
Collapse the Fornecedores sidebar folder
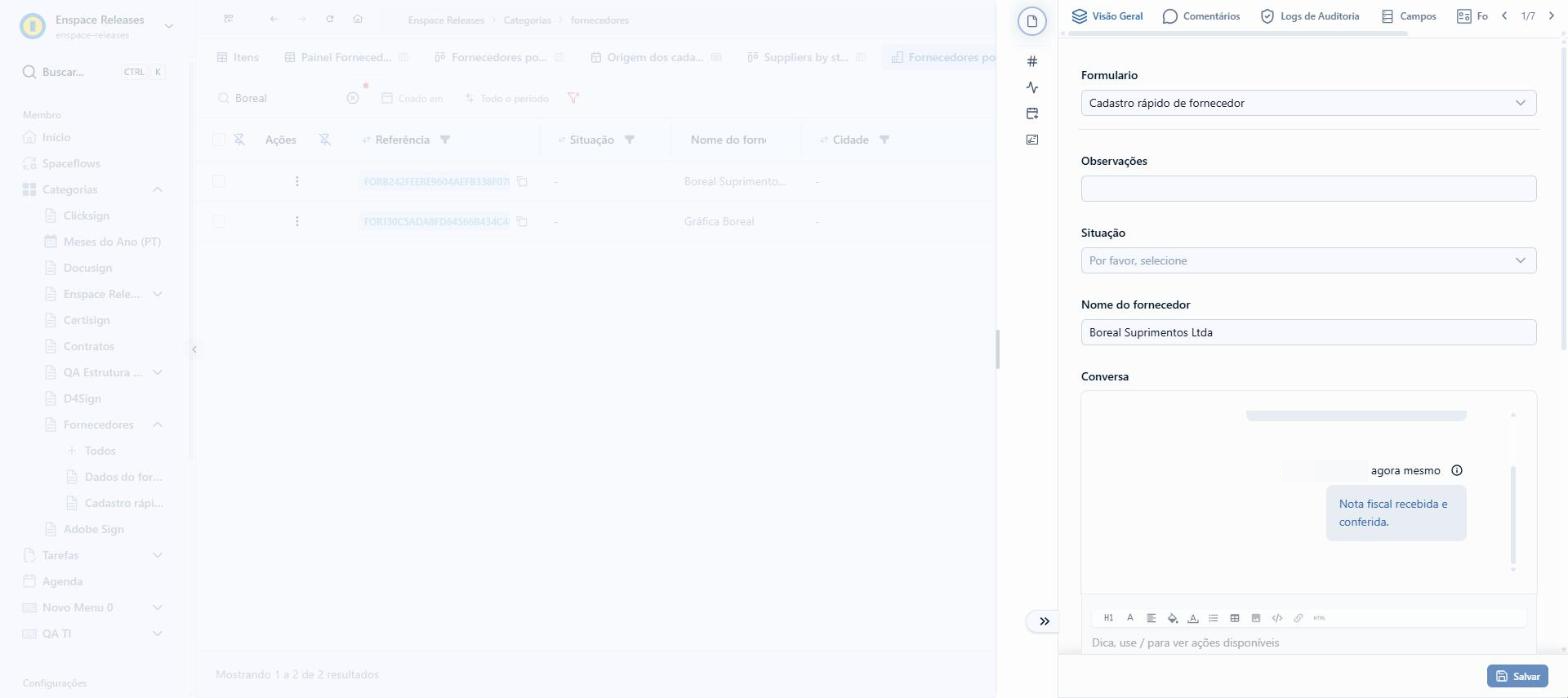coord(157,425)
